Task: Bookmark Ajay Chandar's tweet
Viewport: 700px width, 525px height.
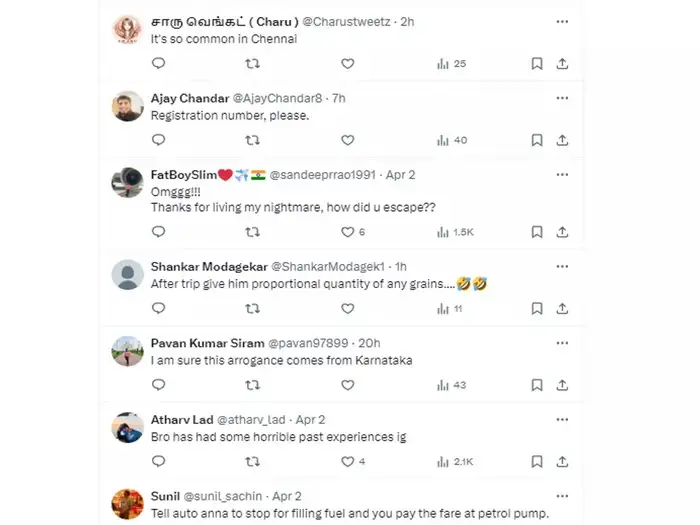Action: [x=537, y=140]
